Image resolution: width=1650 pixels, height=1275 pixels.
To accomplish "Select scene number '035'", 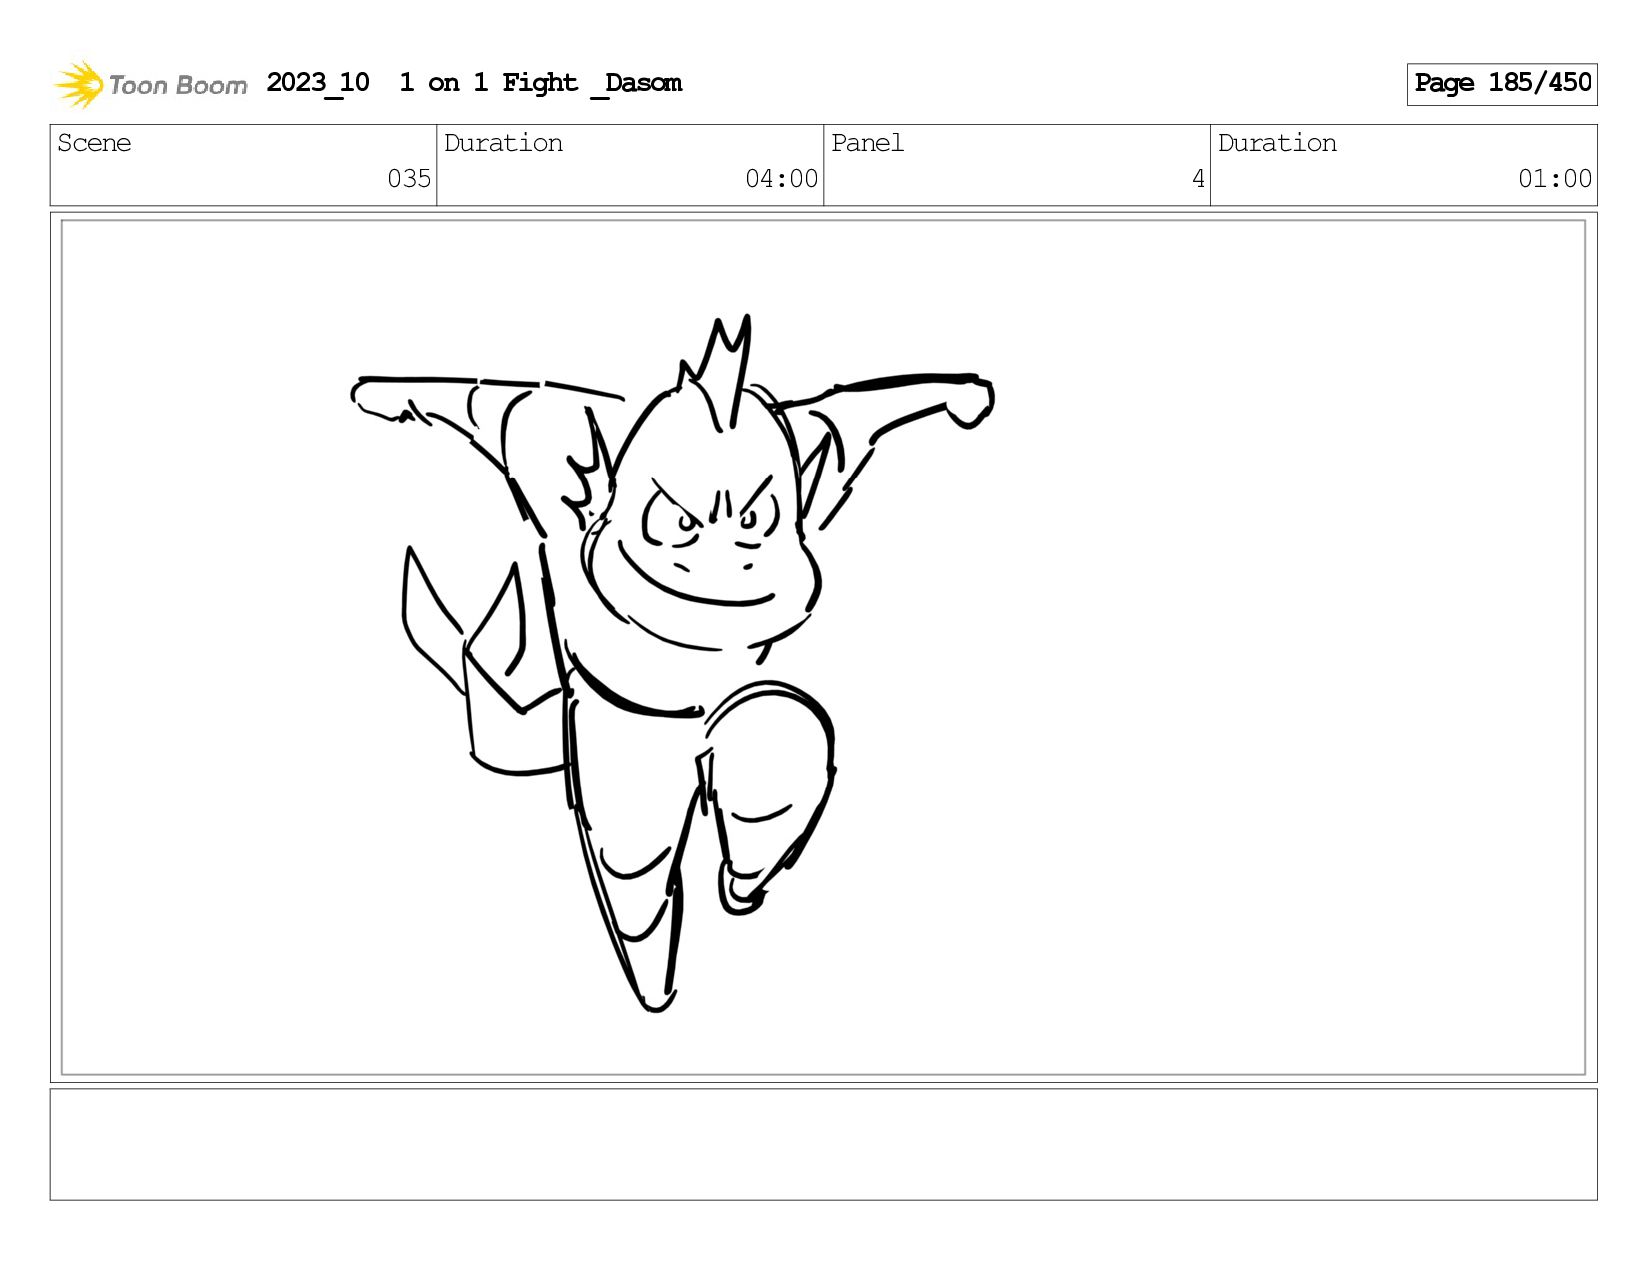I will point(409,179).
